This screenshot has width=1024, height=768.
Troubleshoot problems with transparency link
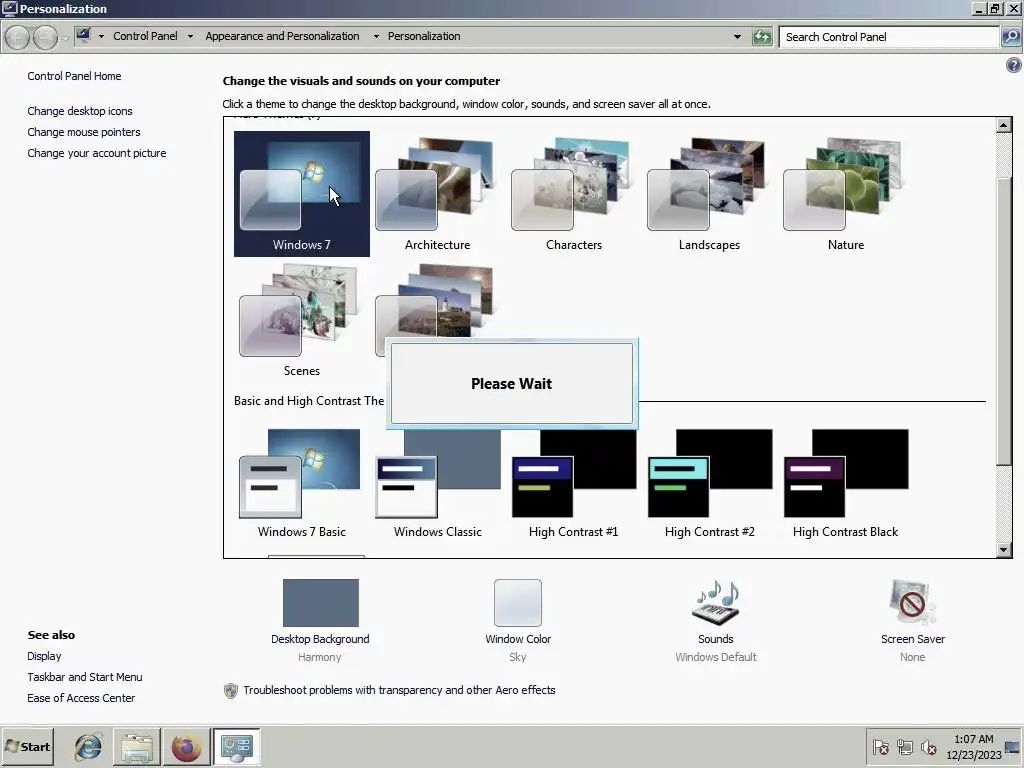coord(399,690)
